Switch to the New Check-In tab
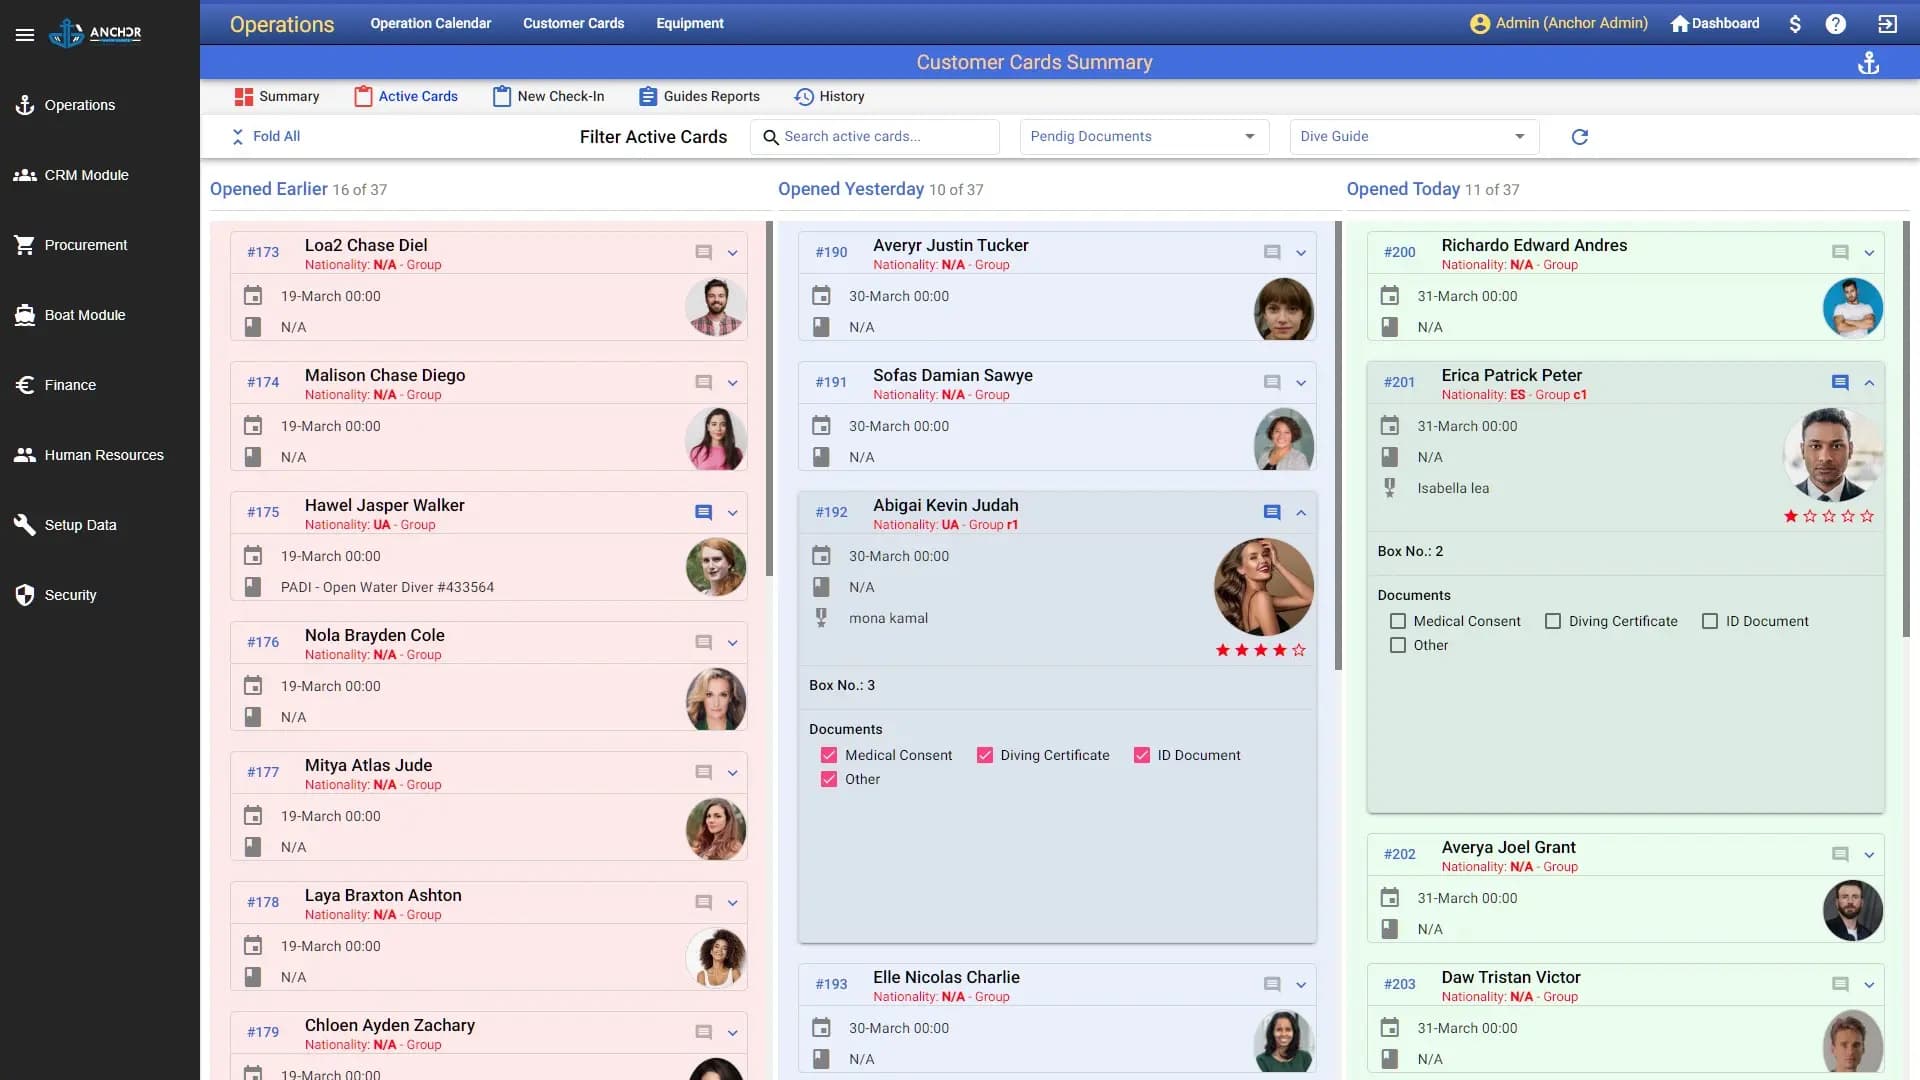1920x1080 pixels. [548, 97]
